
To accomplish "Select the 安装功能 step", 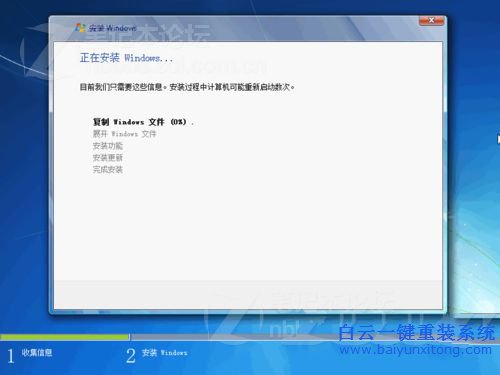I will pos(108,146).
